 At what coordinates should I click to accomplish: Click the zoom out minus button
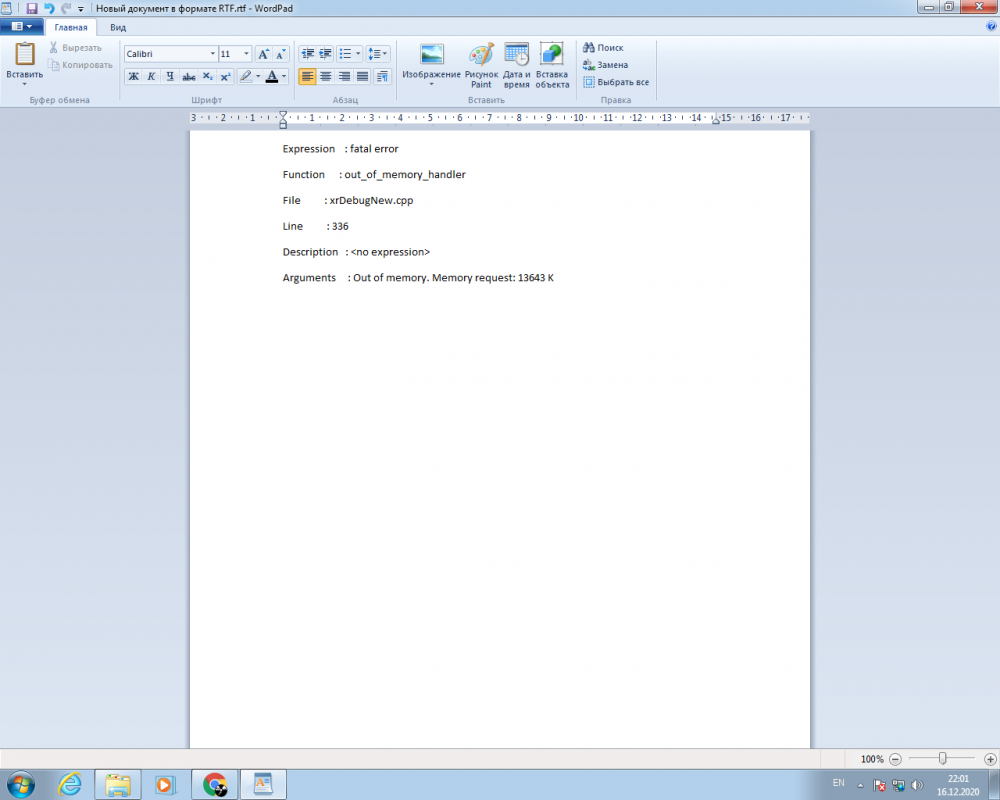pyautogui.click(x=895, y=759)
